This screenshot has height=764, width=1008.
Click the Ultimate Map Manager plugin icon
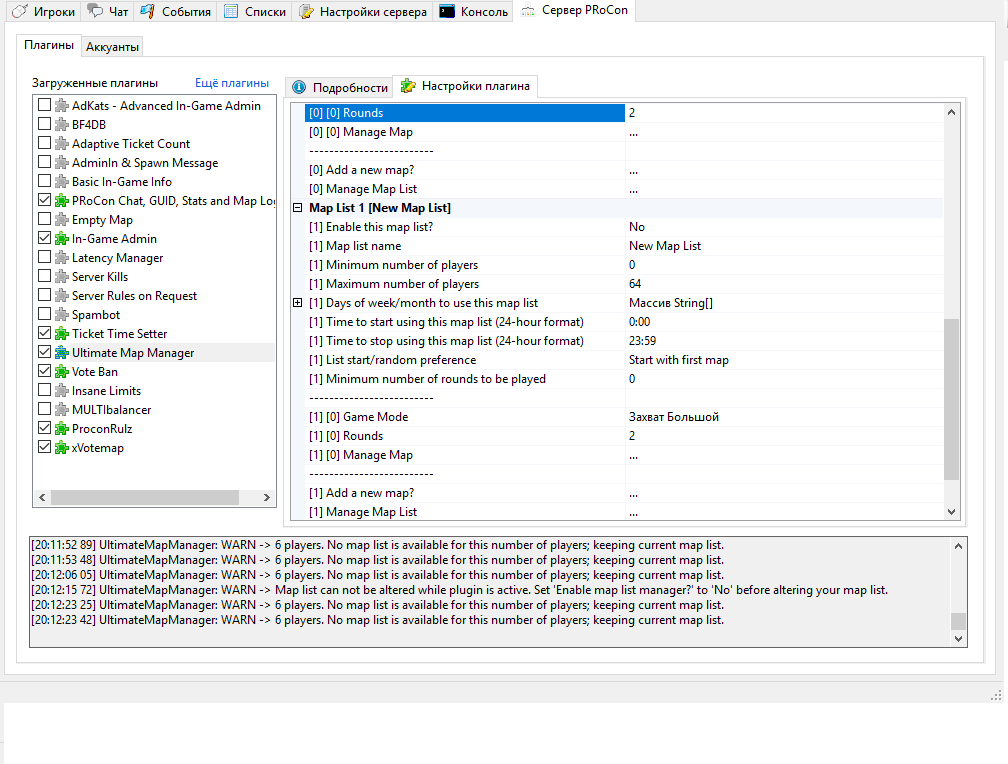pos(61,353)
